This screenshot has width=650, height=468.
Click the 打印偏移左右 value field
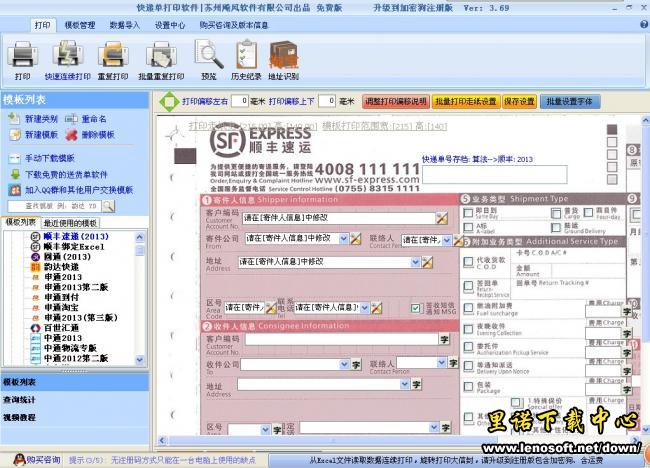(x=240, y=101)
